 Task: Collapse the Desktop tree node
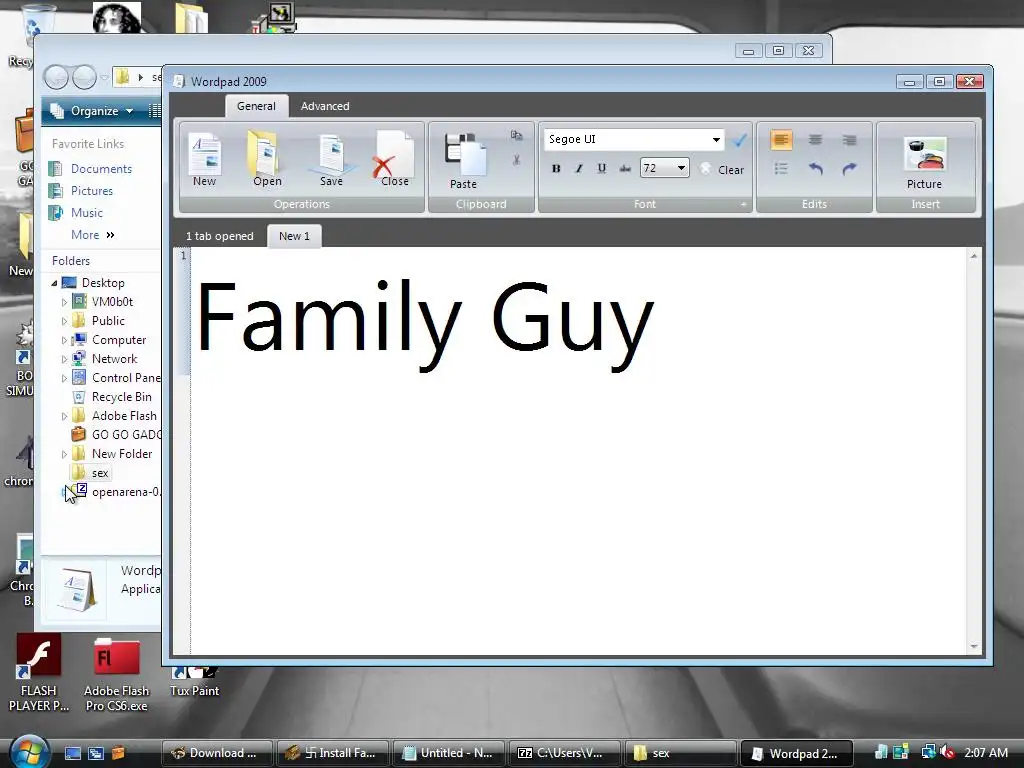54,283
